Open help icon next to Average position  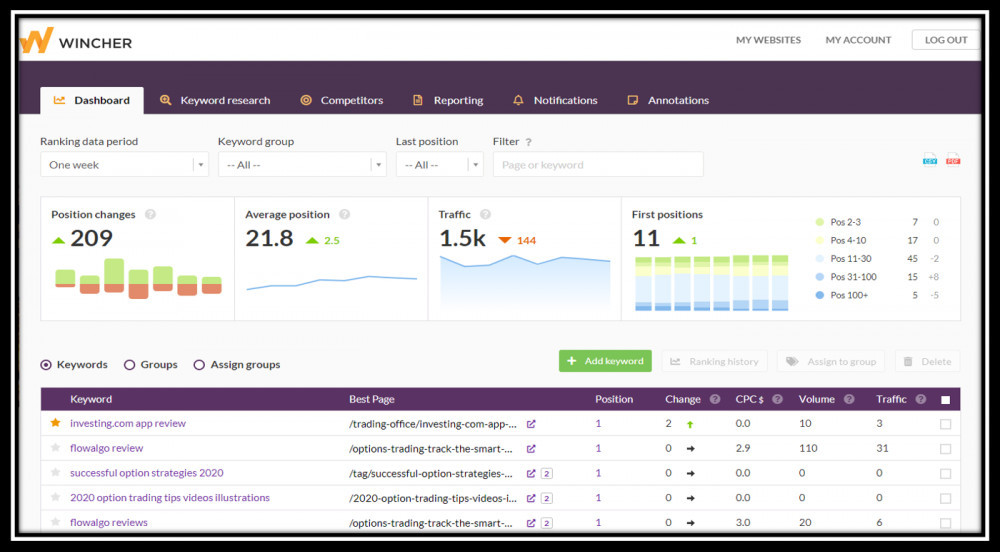344,215
